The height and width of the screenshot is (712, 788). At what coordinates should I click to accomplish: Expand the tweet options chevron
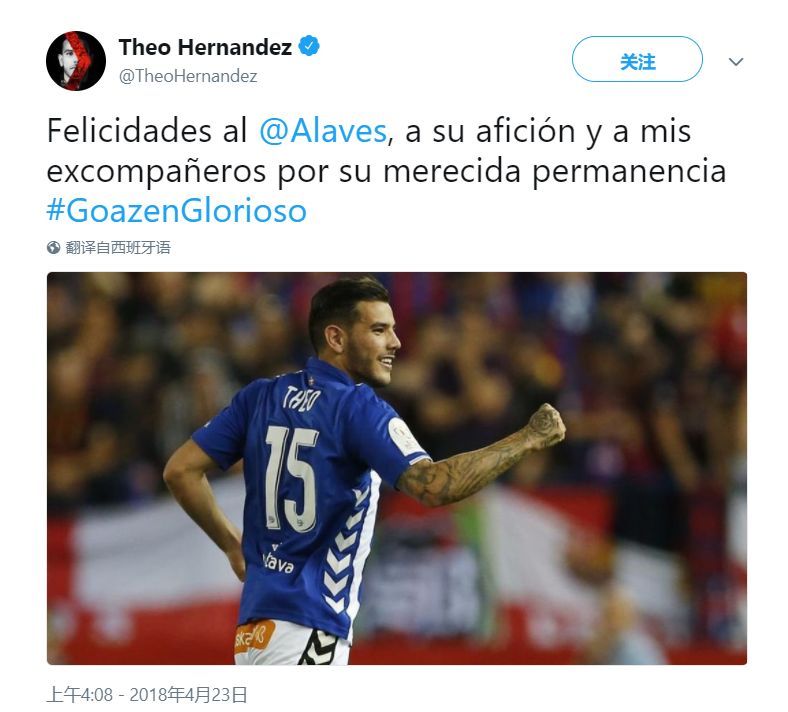[x=736, y=62]
